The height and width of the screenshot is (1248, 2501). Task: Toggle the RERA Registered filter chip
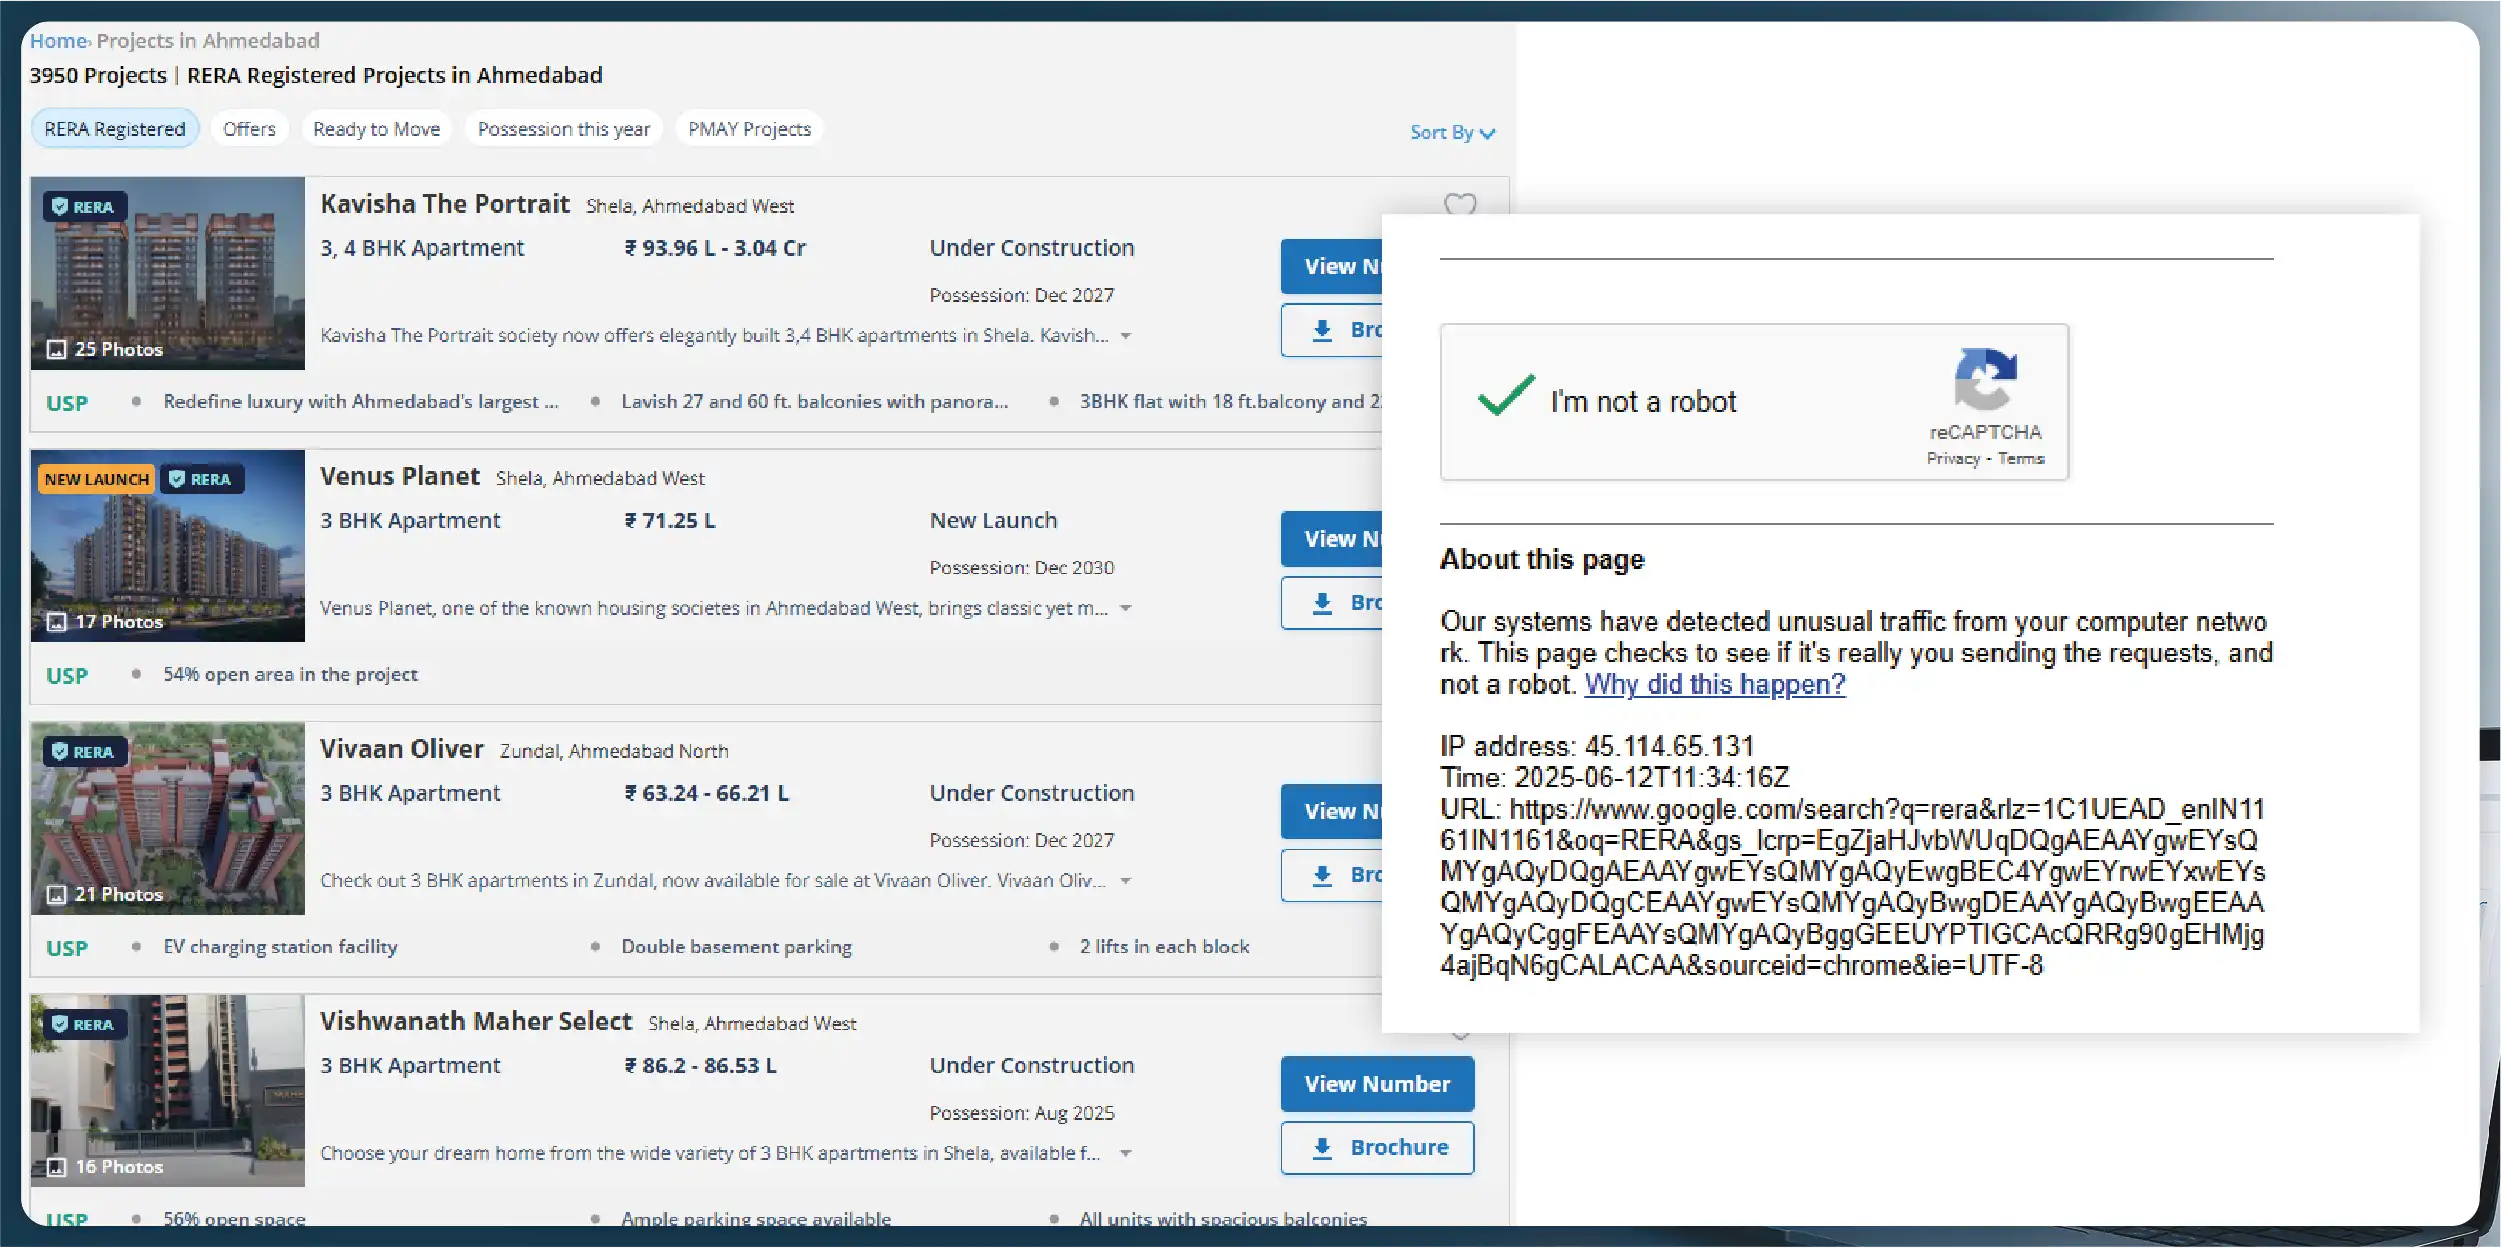tap(115, 129)
